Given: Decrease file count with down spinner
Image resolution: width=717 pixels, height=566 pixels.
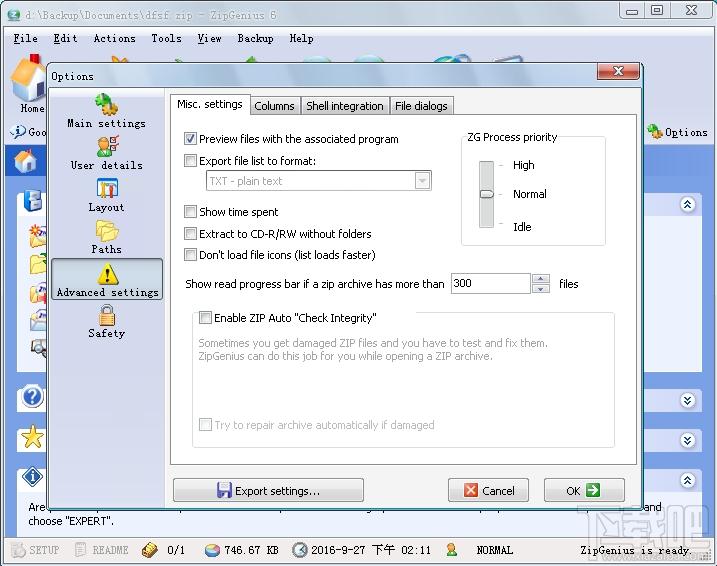Looking at the screenshot, I should pyautogui.click(x=541, y=288).
